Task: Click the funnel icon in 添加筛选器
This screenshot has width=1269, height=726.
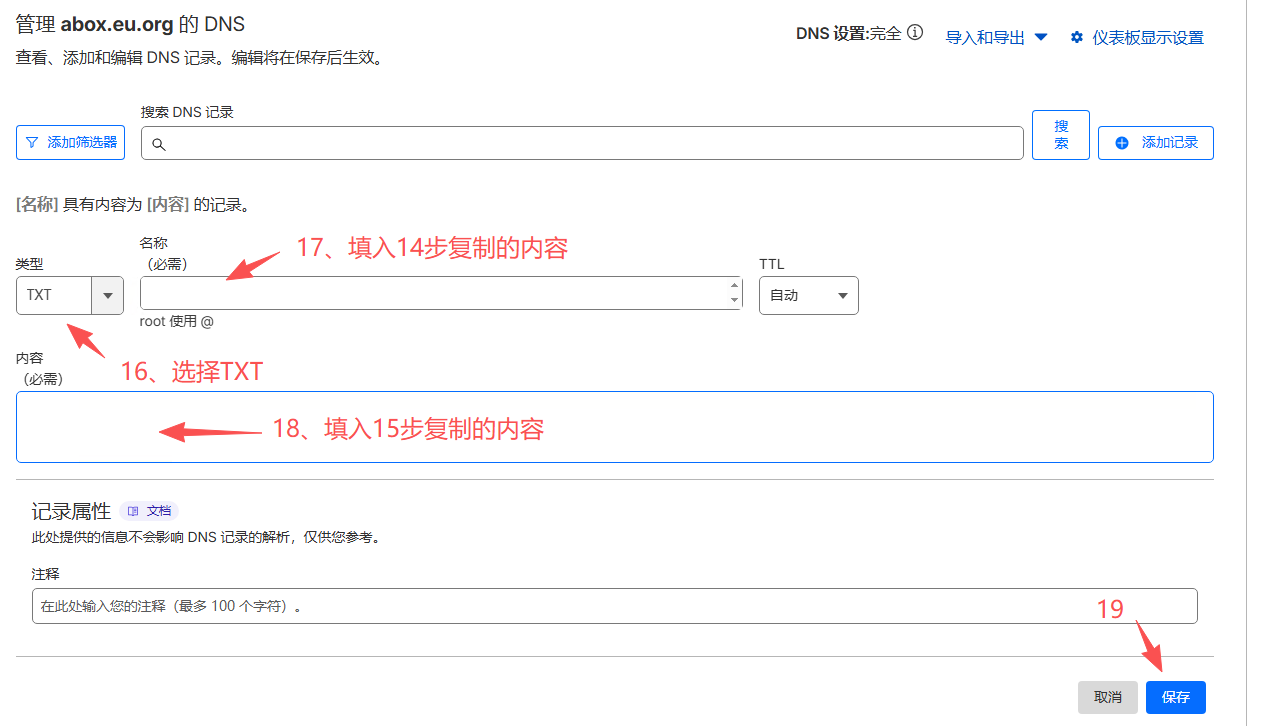Action: (32, 143)
